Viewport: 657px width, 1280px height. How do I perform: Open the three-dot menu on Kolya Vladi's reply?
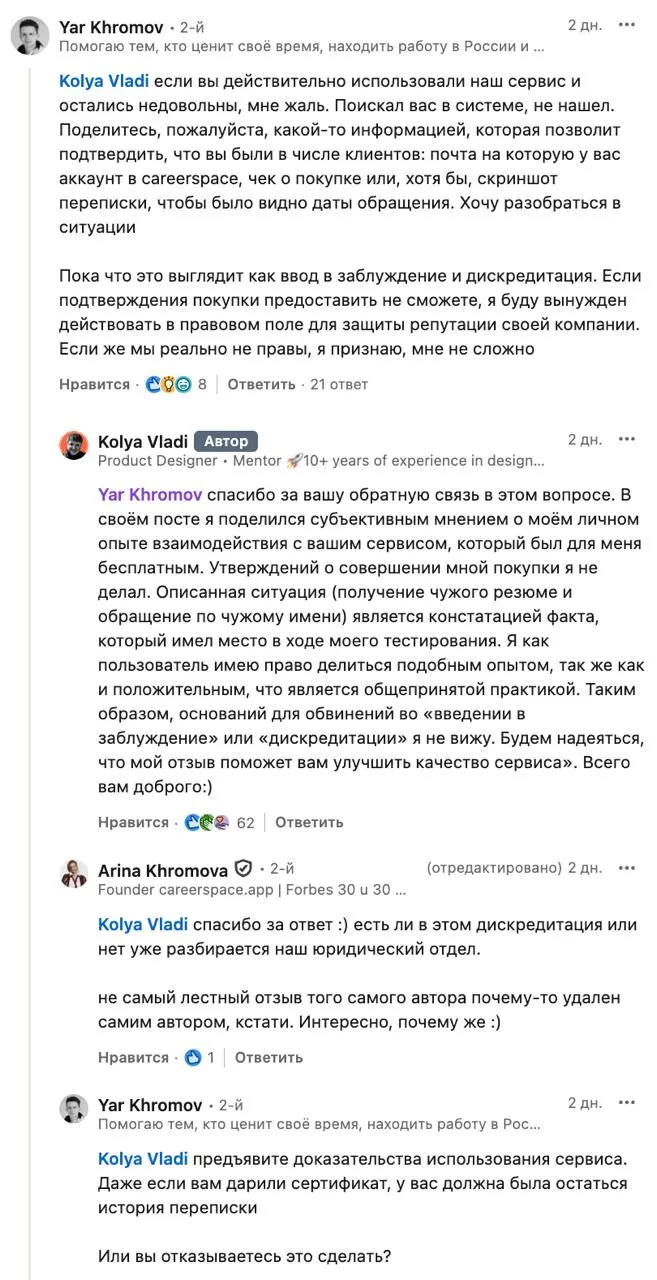[x=627, y=440]
